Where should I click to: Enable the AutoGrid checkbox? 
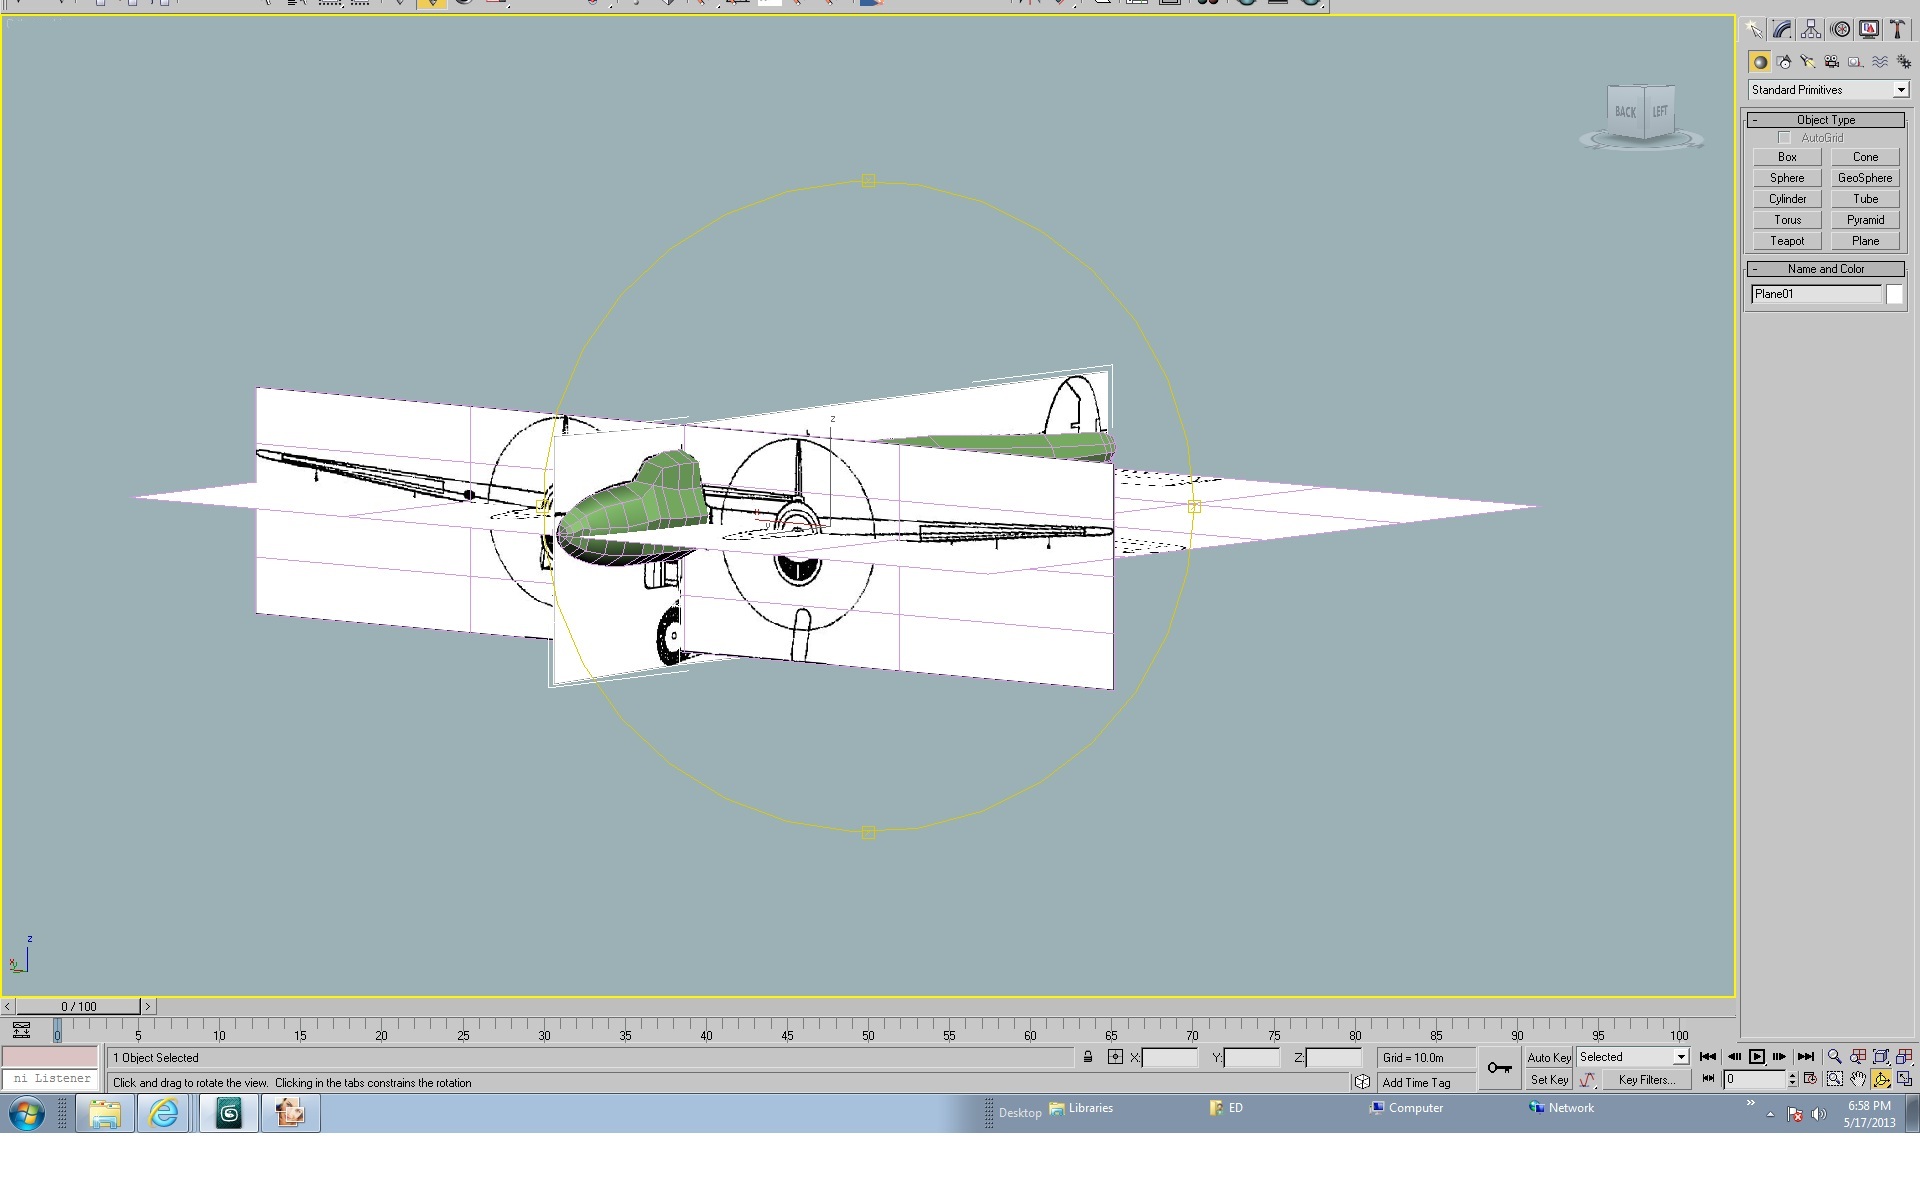click(x=1784, y=138)
